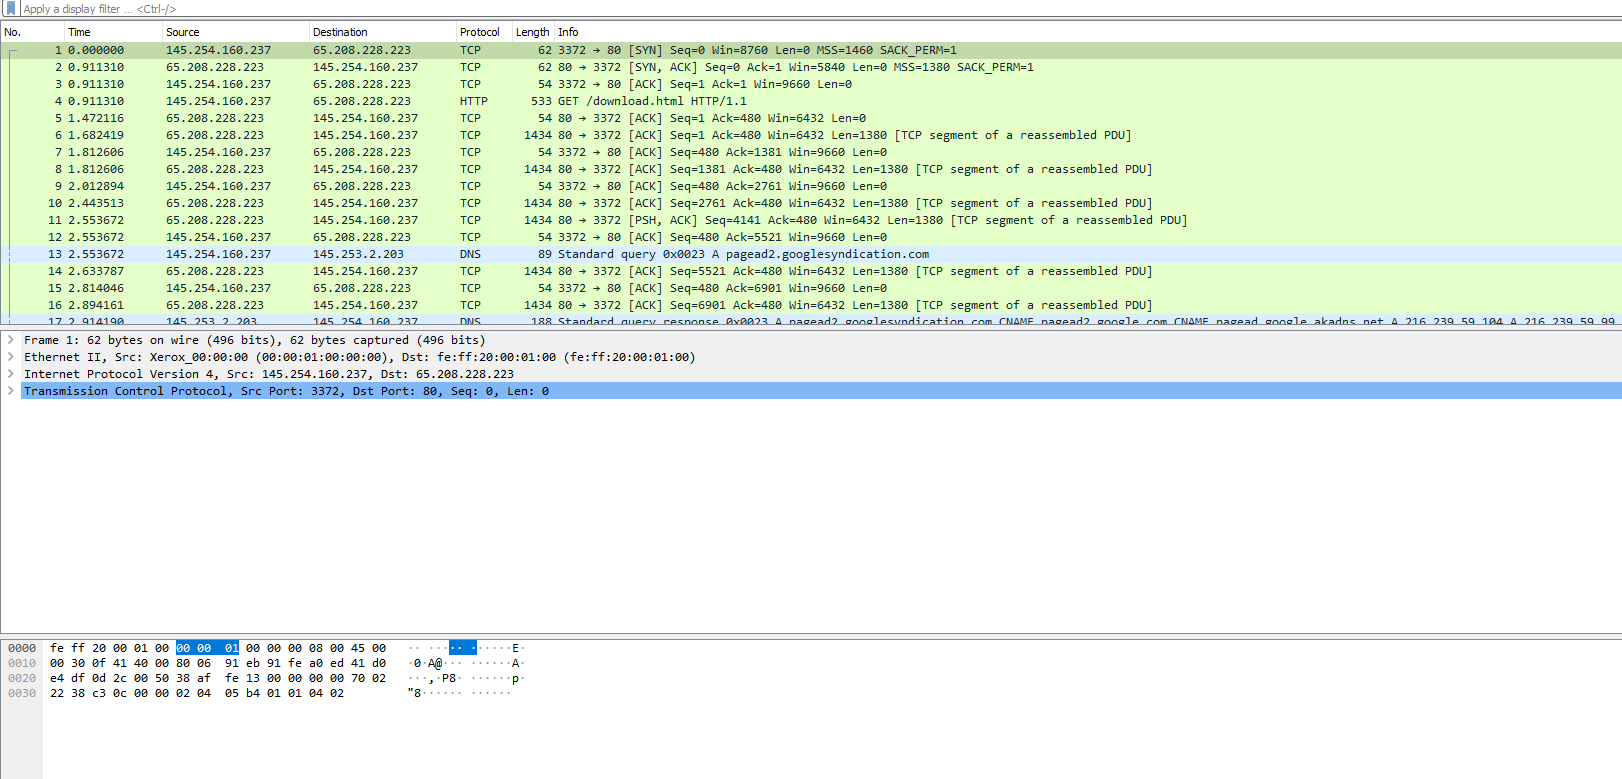Click highlighted ASCII characters in hex pane first row

pyautogui.click(x=463, y=648)
